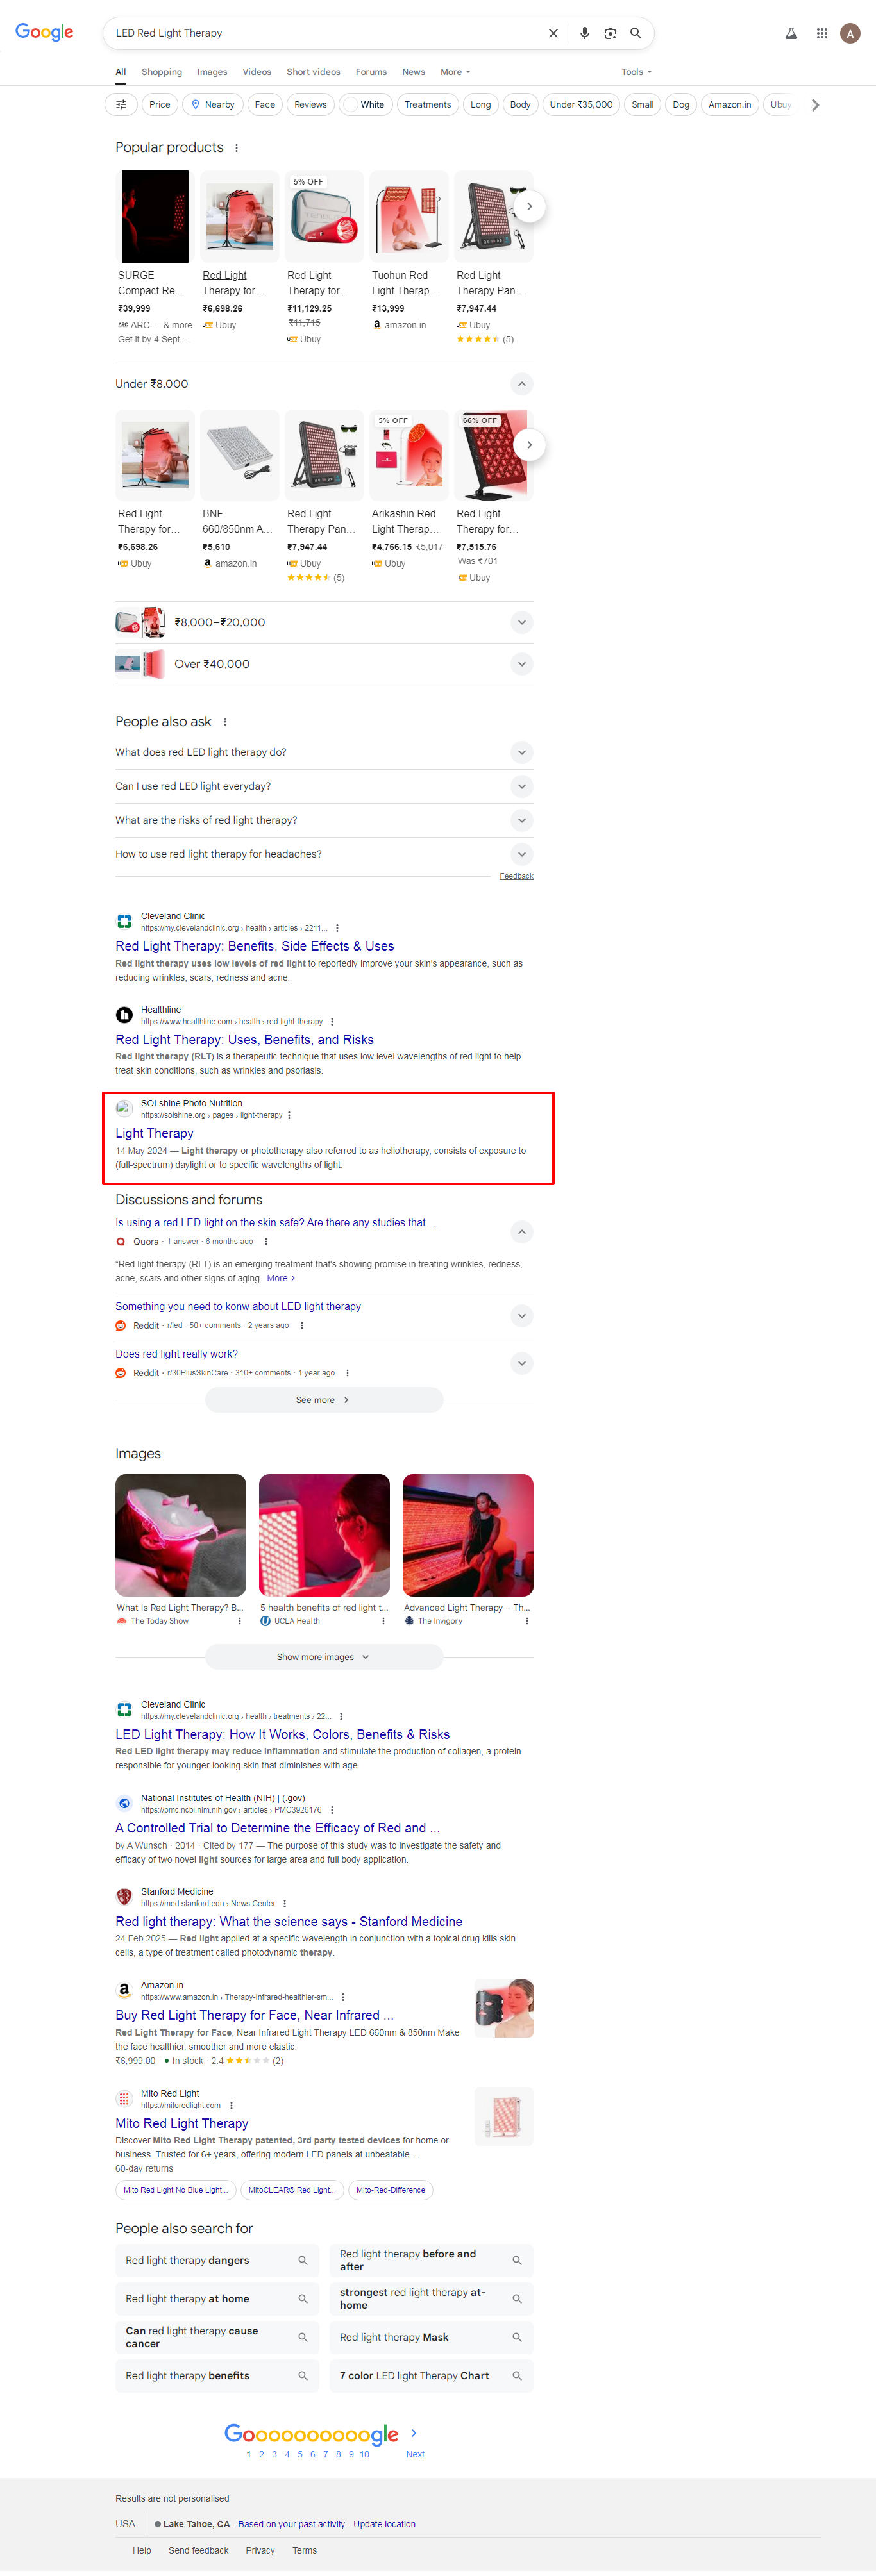Open the Tools dropdown
The height and width of the screenshot is (2576, 876).
[636, 72]
